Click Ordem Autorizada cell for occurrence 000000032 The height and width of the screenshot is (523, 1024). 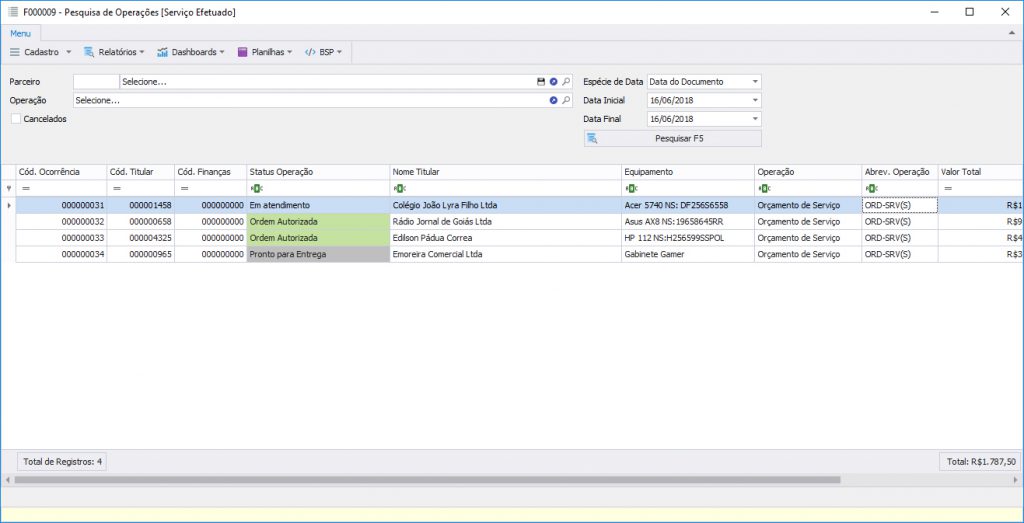click(x=318, y=221)
